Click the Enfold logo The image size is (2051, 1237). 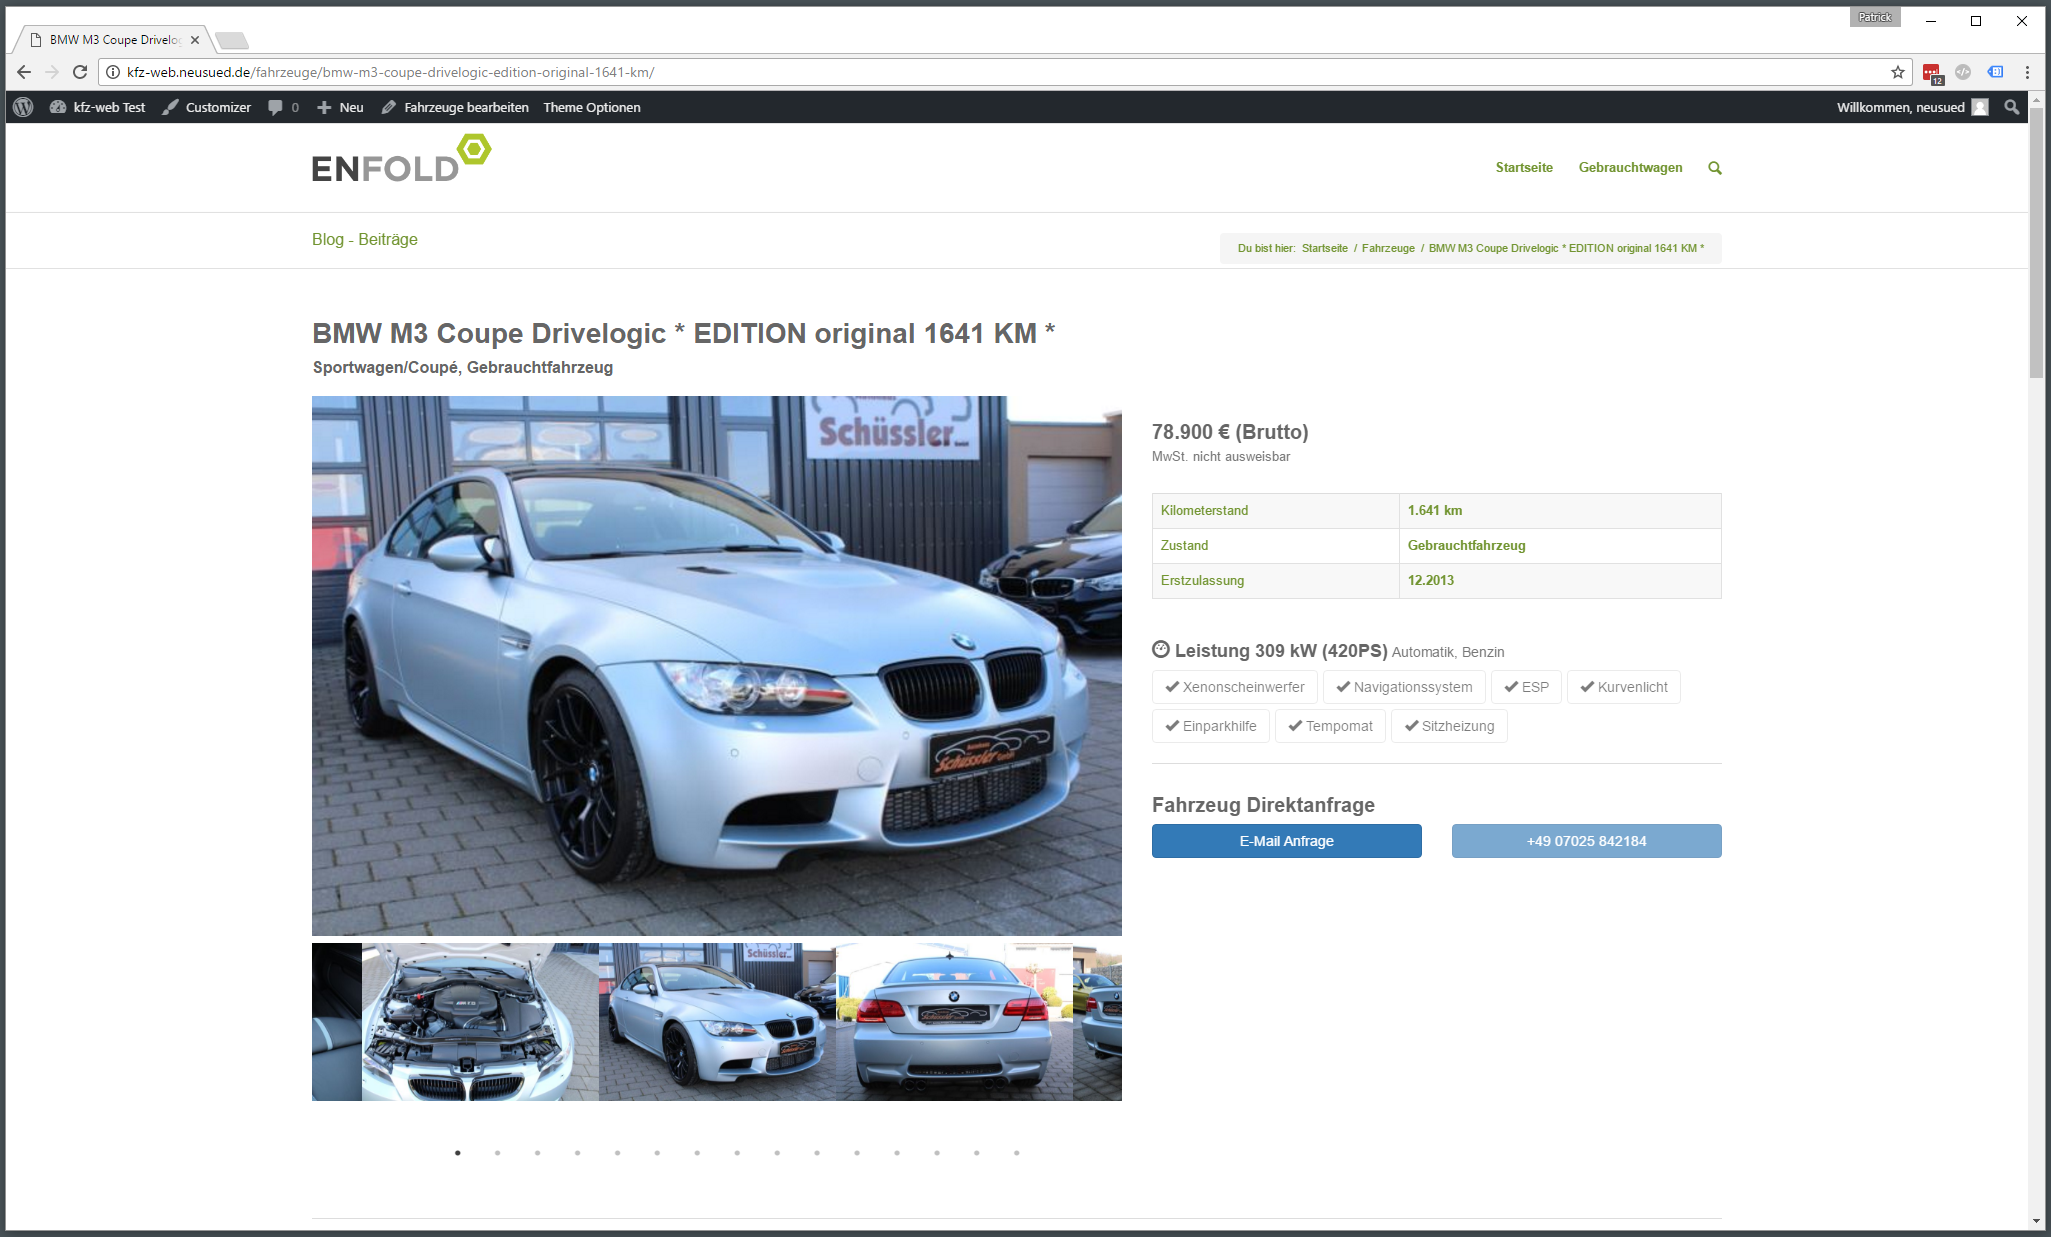click(x=402, y=160)
